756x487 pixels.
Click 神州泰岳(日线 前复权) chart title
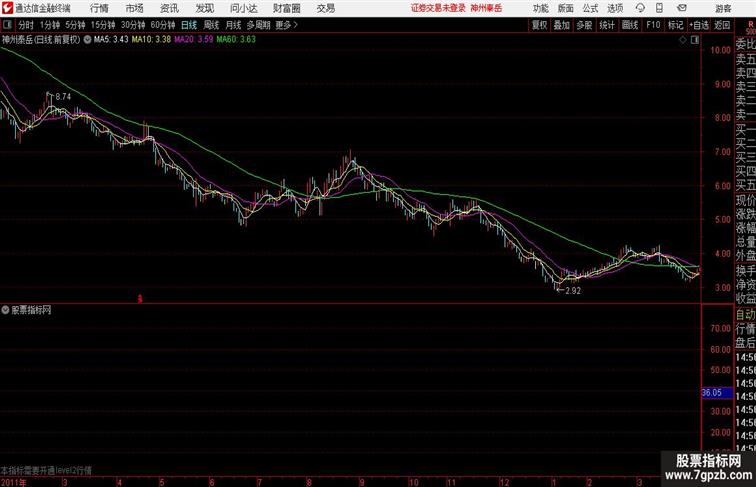(41, 40)
